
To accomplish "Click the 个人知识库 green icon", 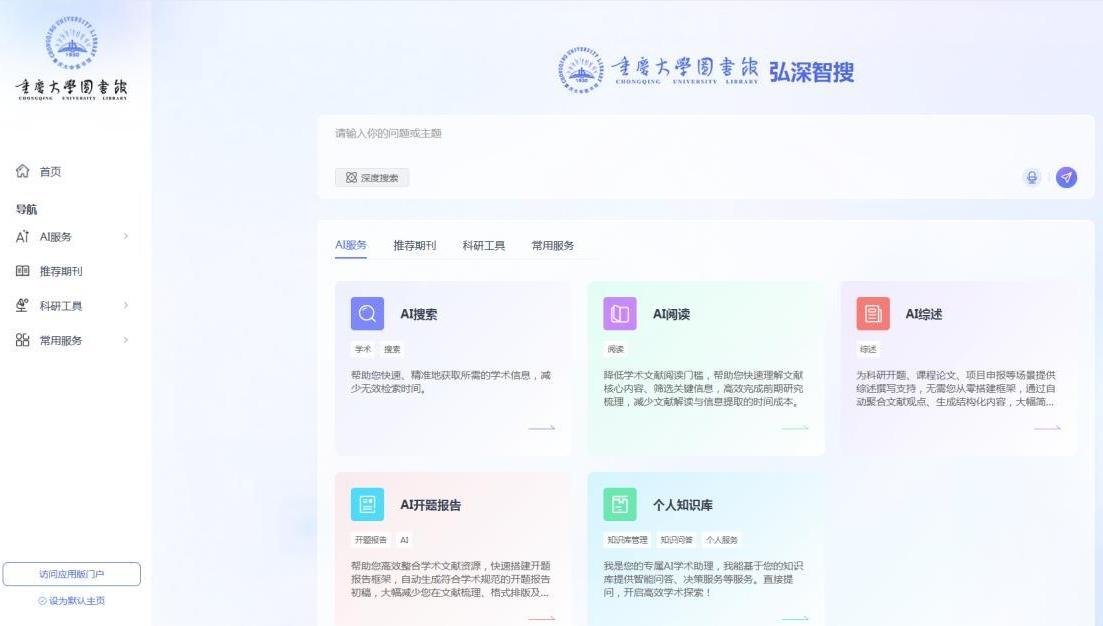I will pos(620,505).
